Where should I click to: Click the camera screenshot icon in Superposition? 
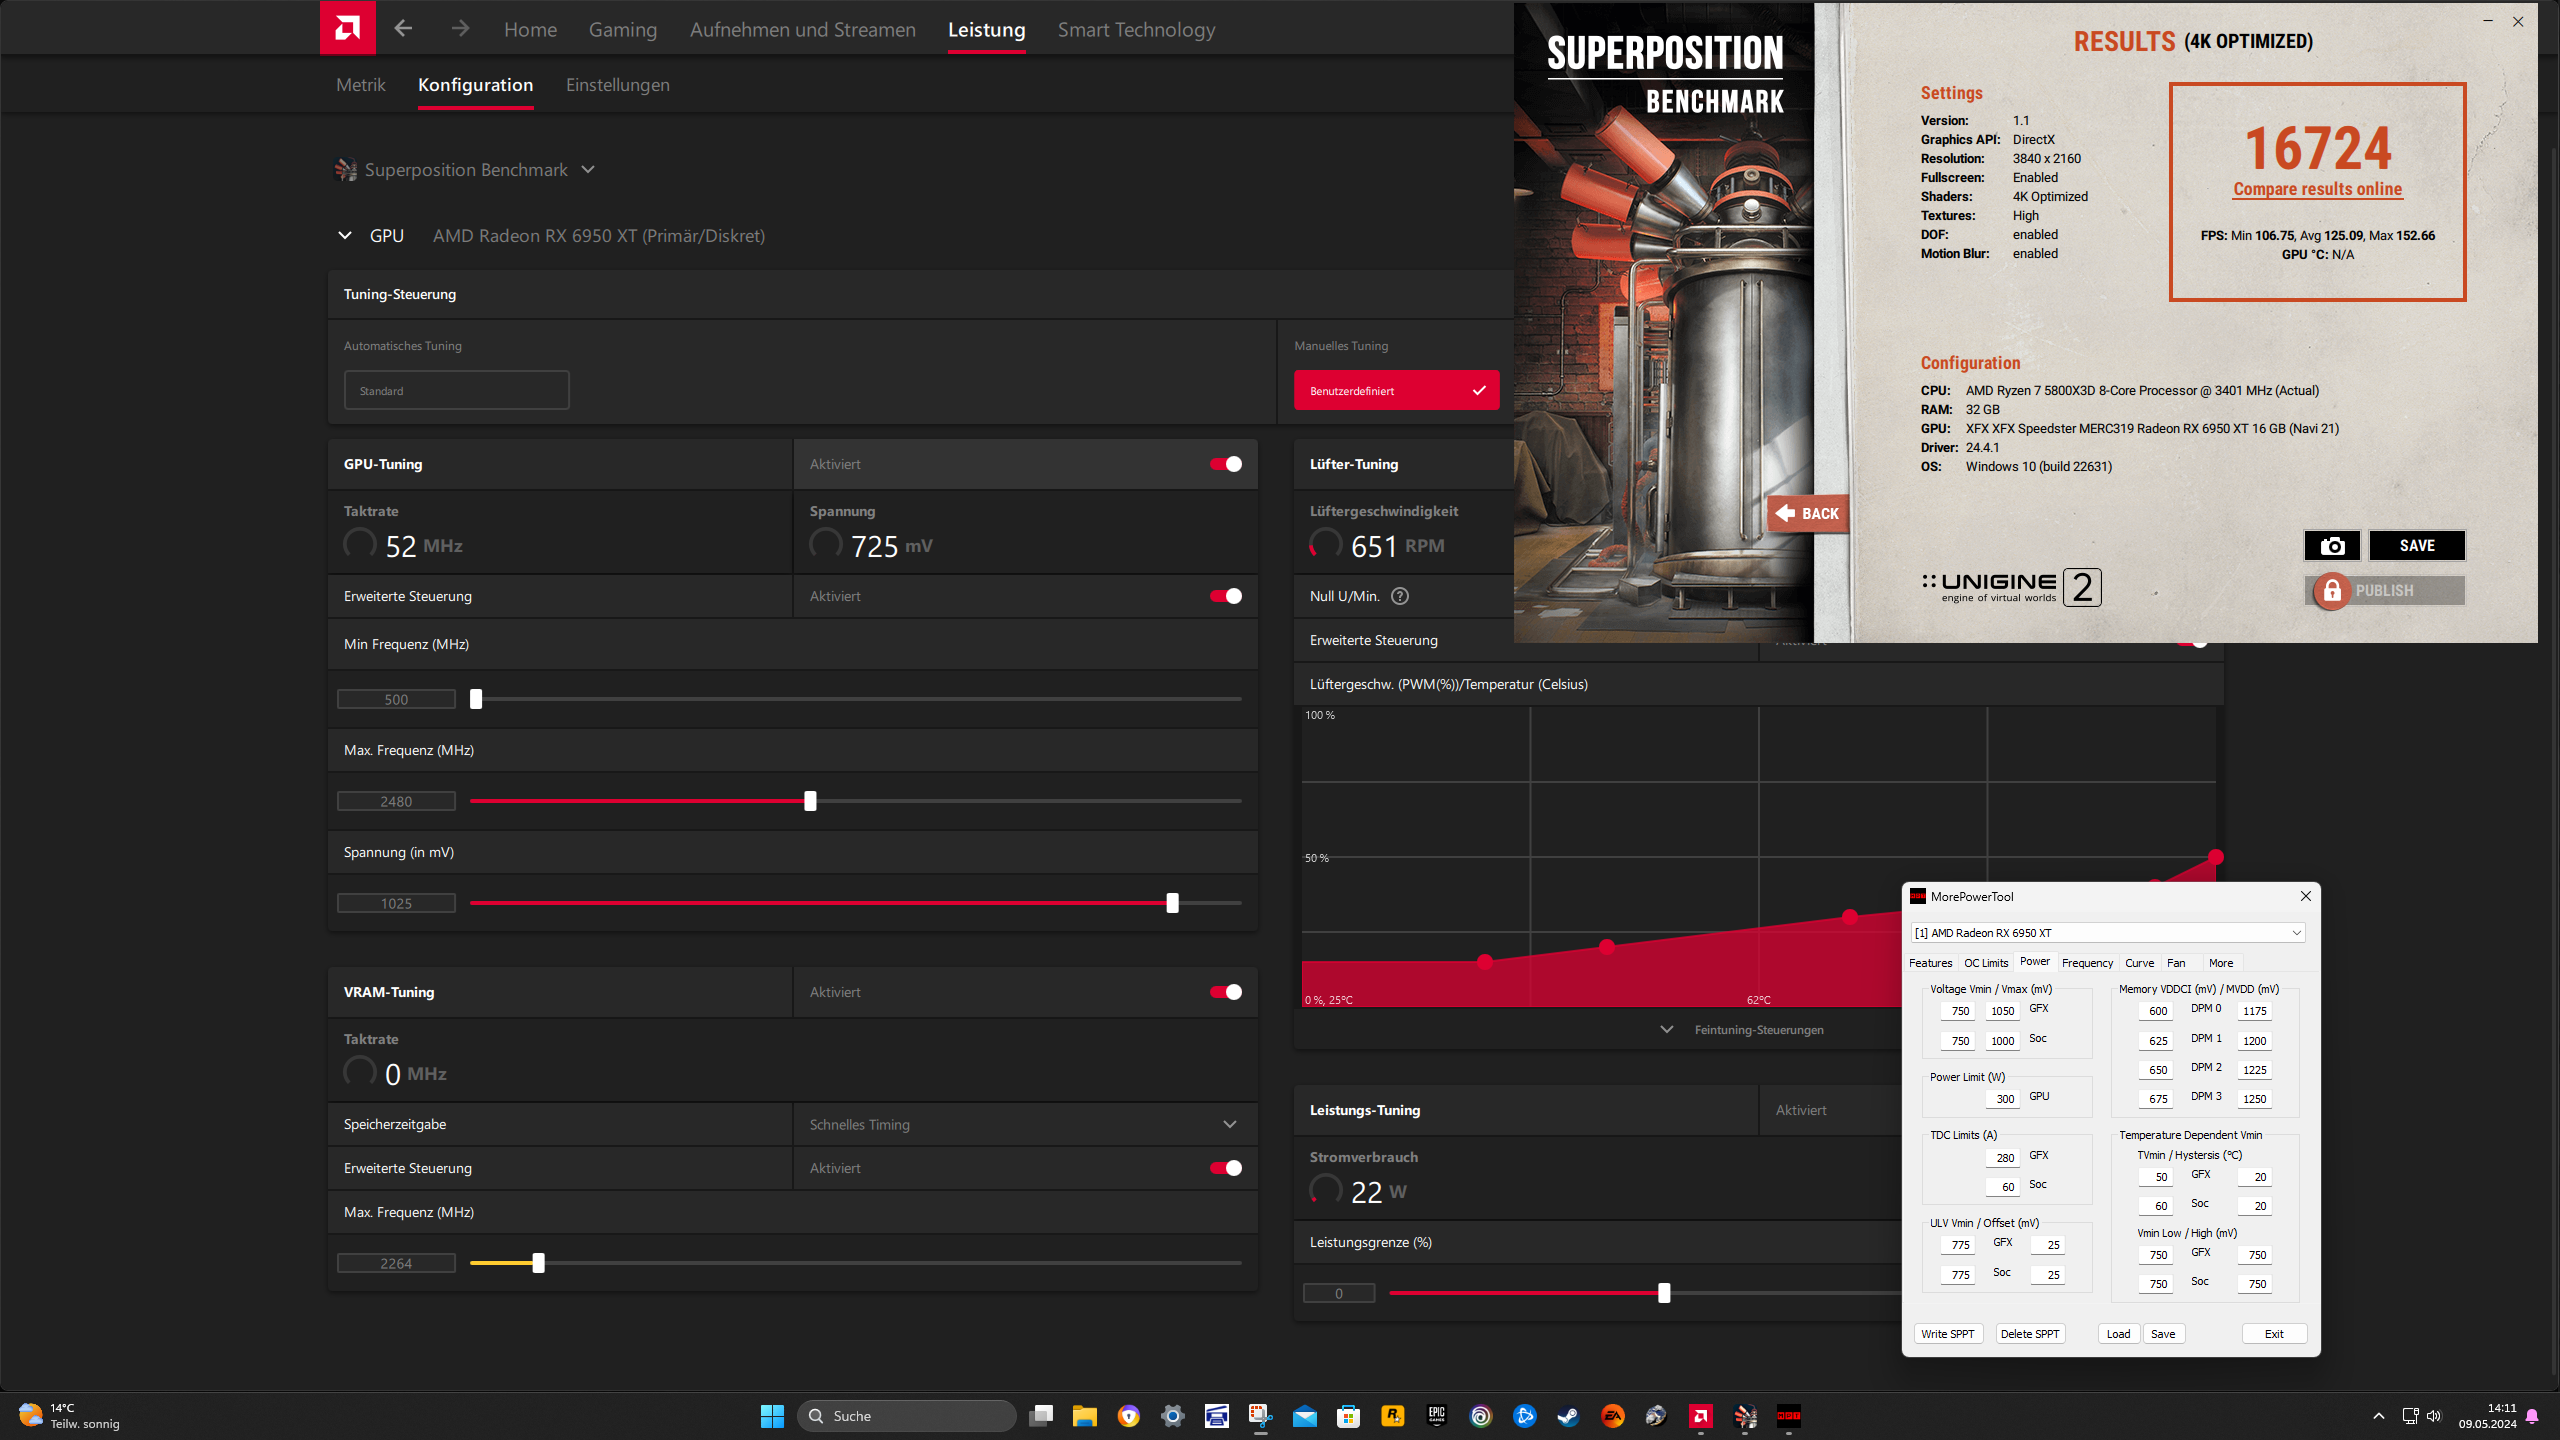pos(2332,545)
